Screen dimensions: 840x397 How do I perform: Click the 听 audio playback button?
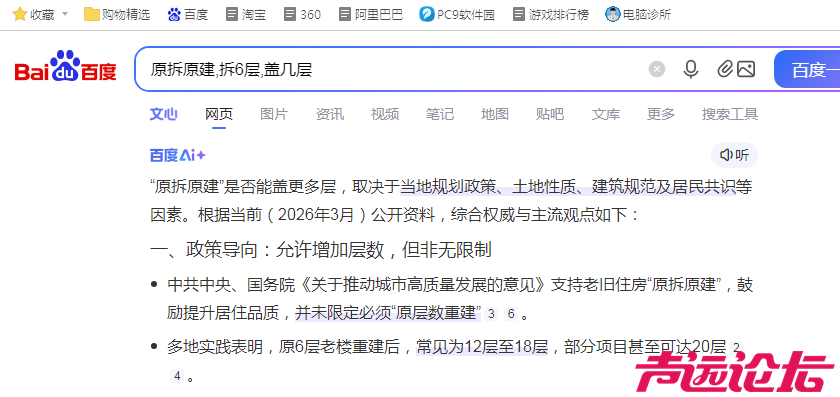[x=734, y=155]
